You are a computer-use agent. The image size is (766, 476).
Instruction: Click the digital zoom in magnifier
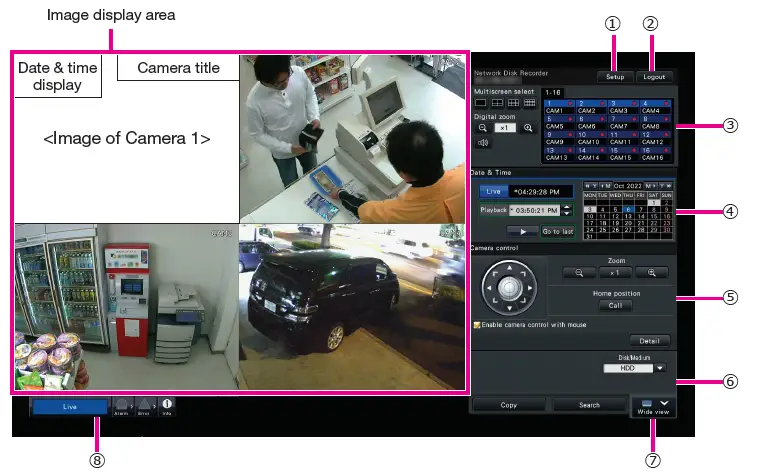point(529,128)
